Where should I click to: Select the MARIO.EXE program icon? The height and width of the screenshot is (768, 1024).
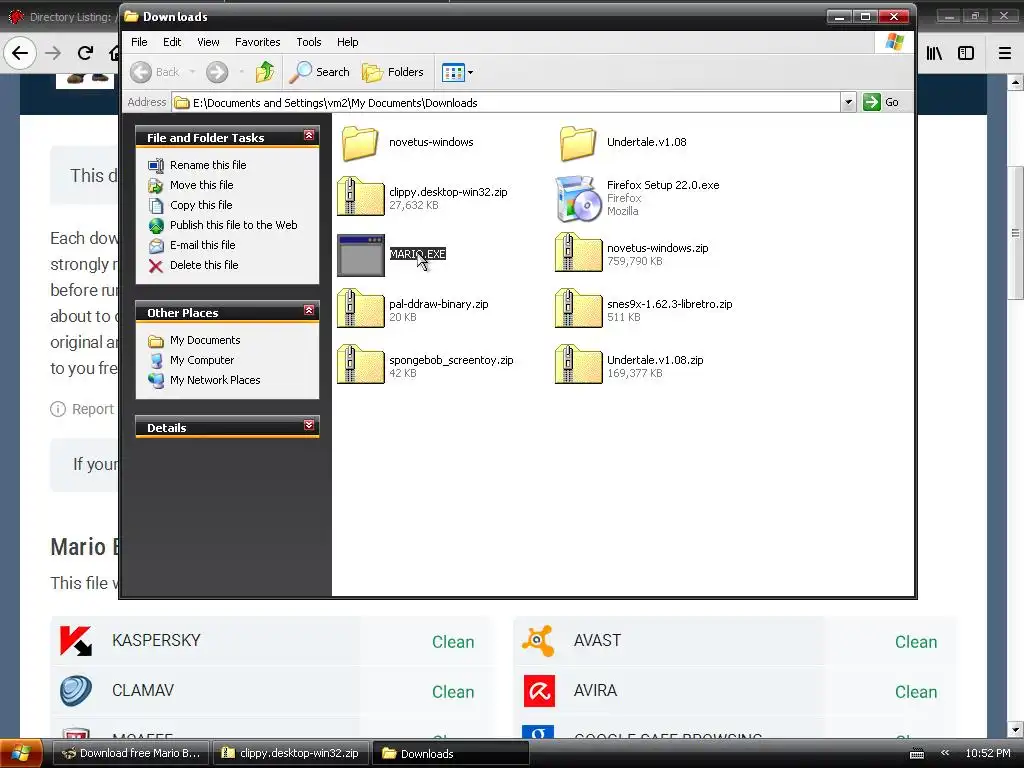pyautogui.click(x=360, y=255)
